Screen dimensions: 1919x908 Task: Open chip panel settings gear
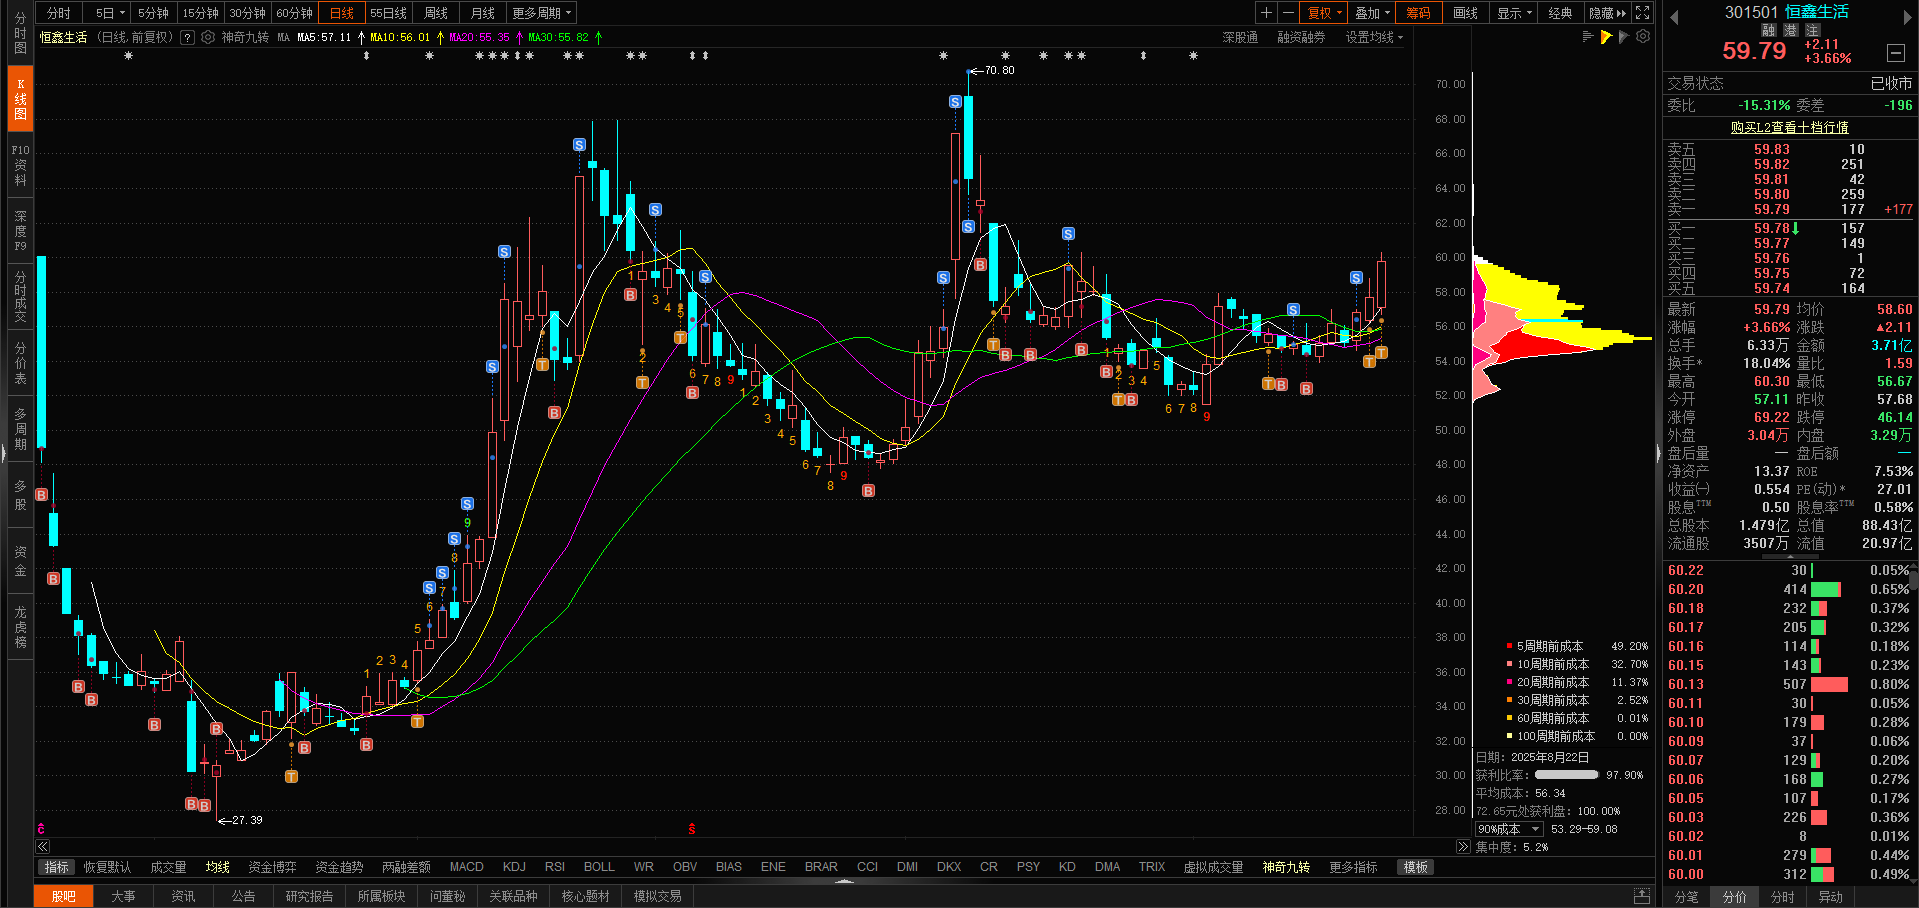(x=1643, y=37)
